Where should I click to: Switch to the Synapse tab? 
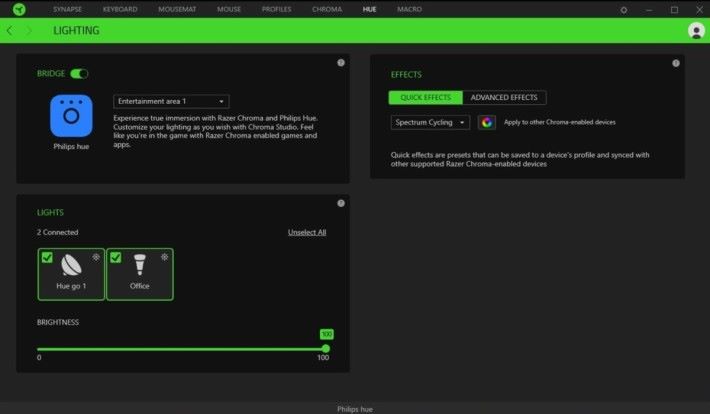(x=67, y=9)
